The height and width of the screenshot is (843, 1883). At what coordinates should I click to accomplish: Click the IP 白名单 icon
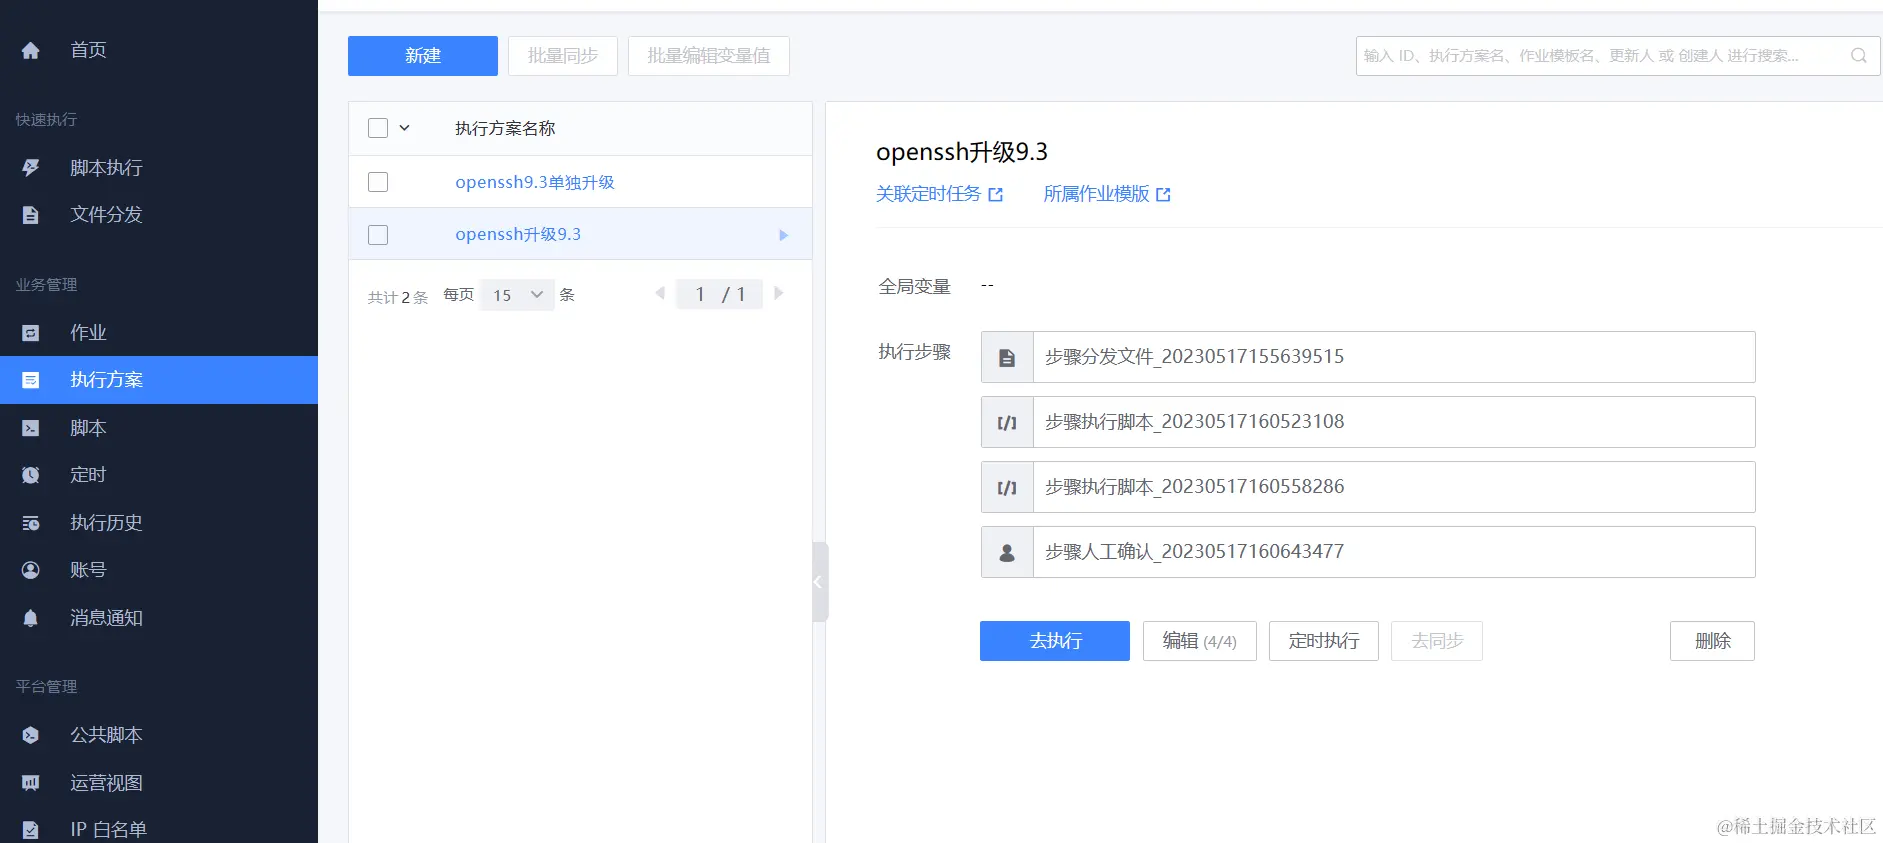pos(31,830)
